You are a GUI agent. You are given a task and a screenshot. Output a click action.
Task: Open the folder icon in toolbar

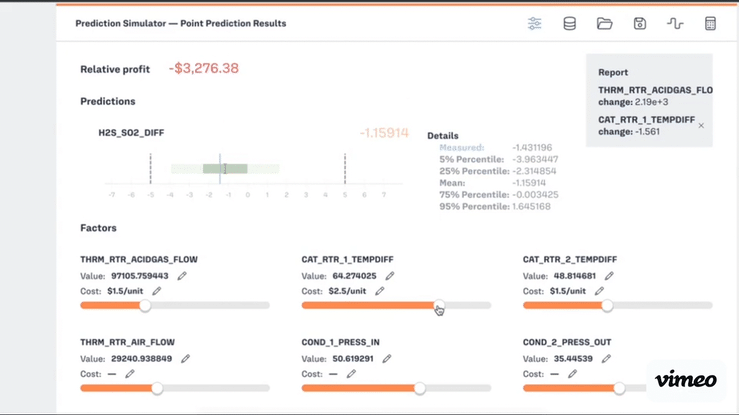click(x=605, y=24)
